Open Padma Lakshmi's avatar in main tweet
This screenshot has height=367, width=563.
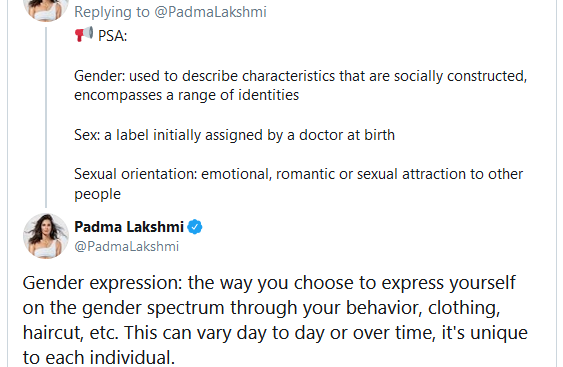[x=46, y=236]
